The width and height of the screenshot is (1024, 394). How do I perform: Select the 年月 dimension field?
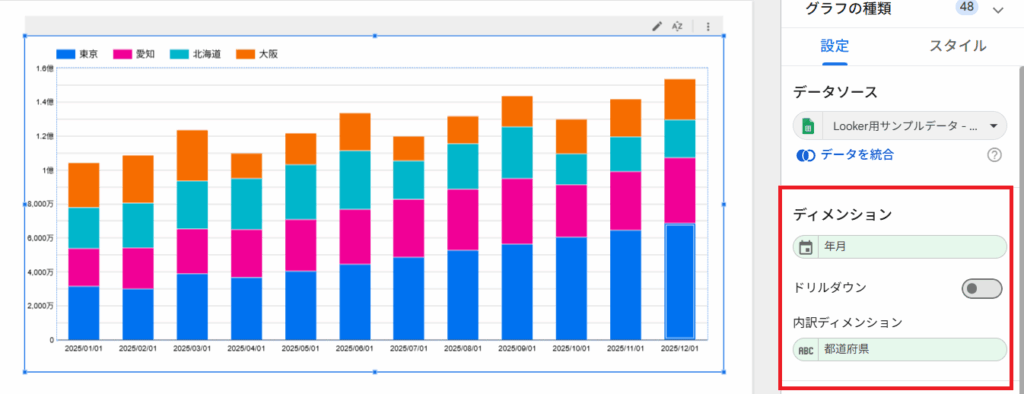pos(900,248)
